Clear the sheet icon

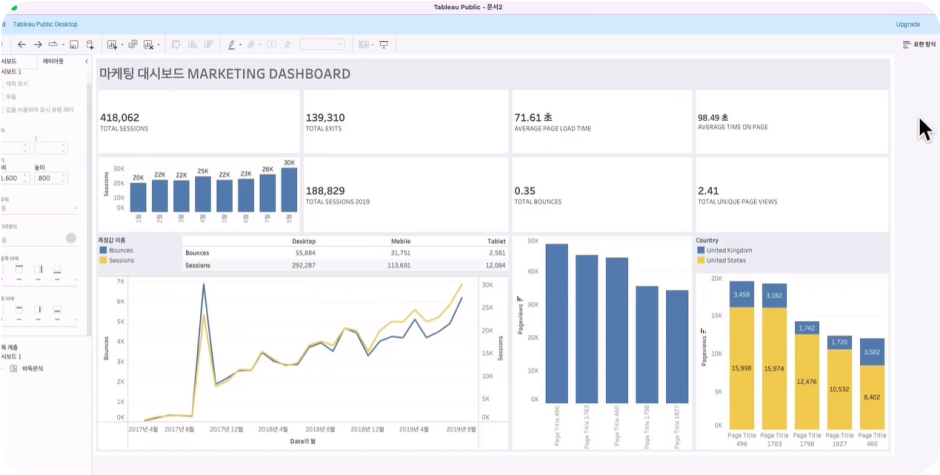pos(148,44)
